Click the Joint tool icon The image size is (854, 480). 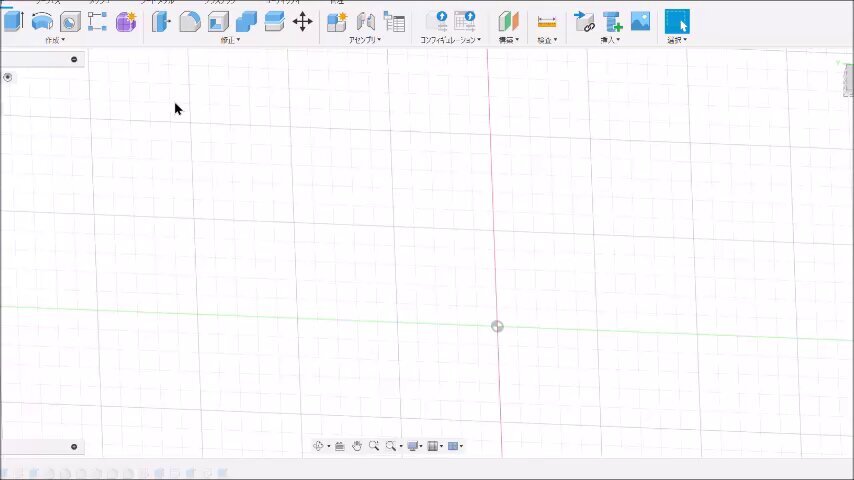tap(365, 22)
